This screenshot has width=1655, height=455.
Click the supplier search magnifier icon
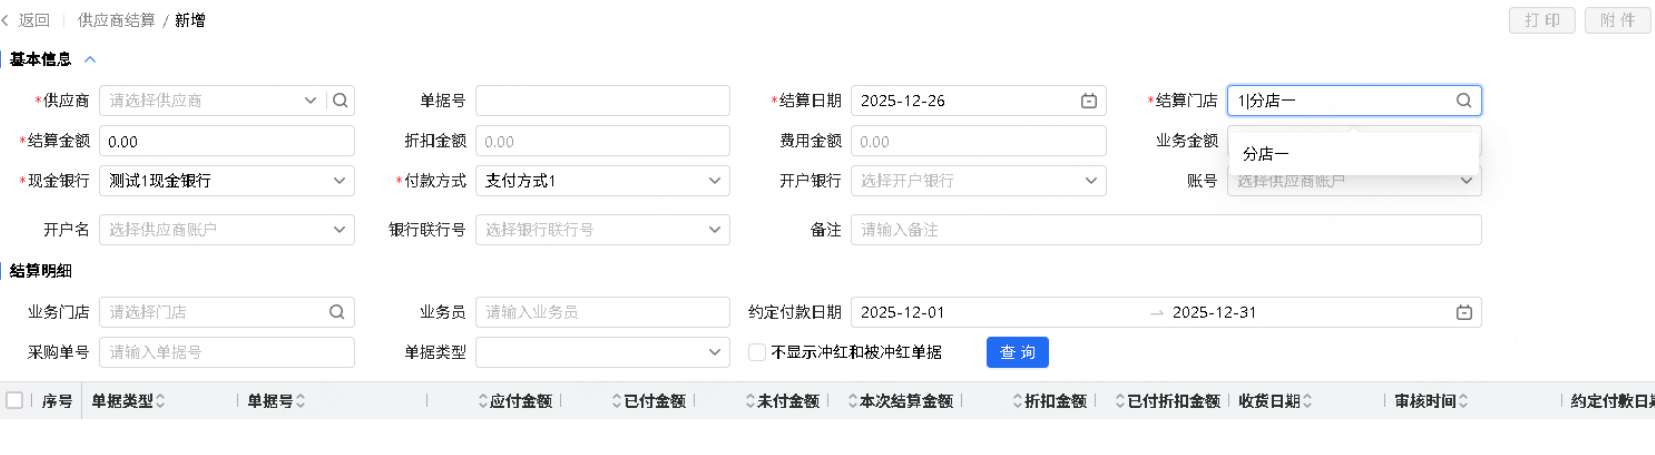[340, 100]
